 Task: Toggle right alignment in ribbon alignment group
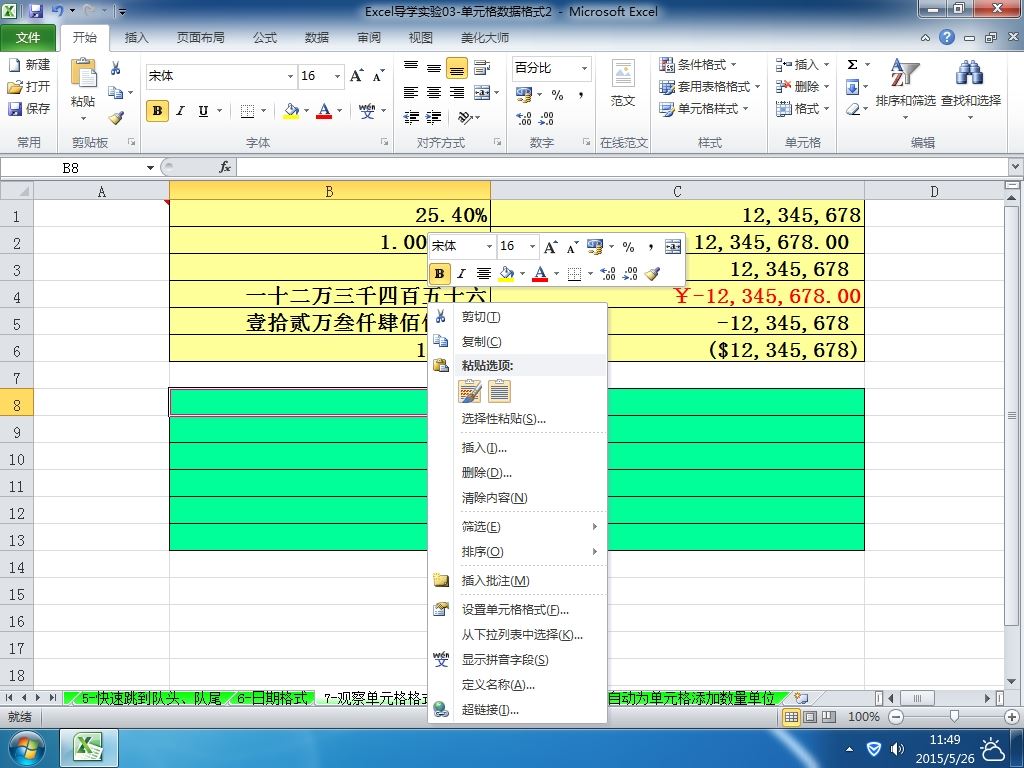tap(457, 92)
